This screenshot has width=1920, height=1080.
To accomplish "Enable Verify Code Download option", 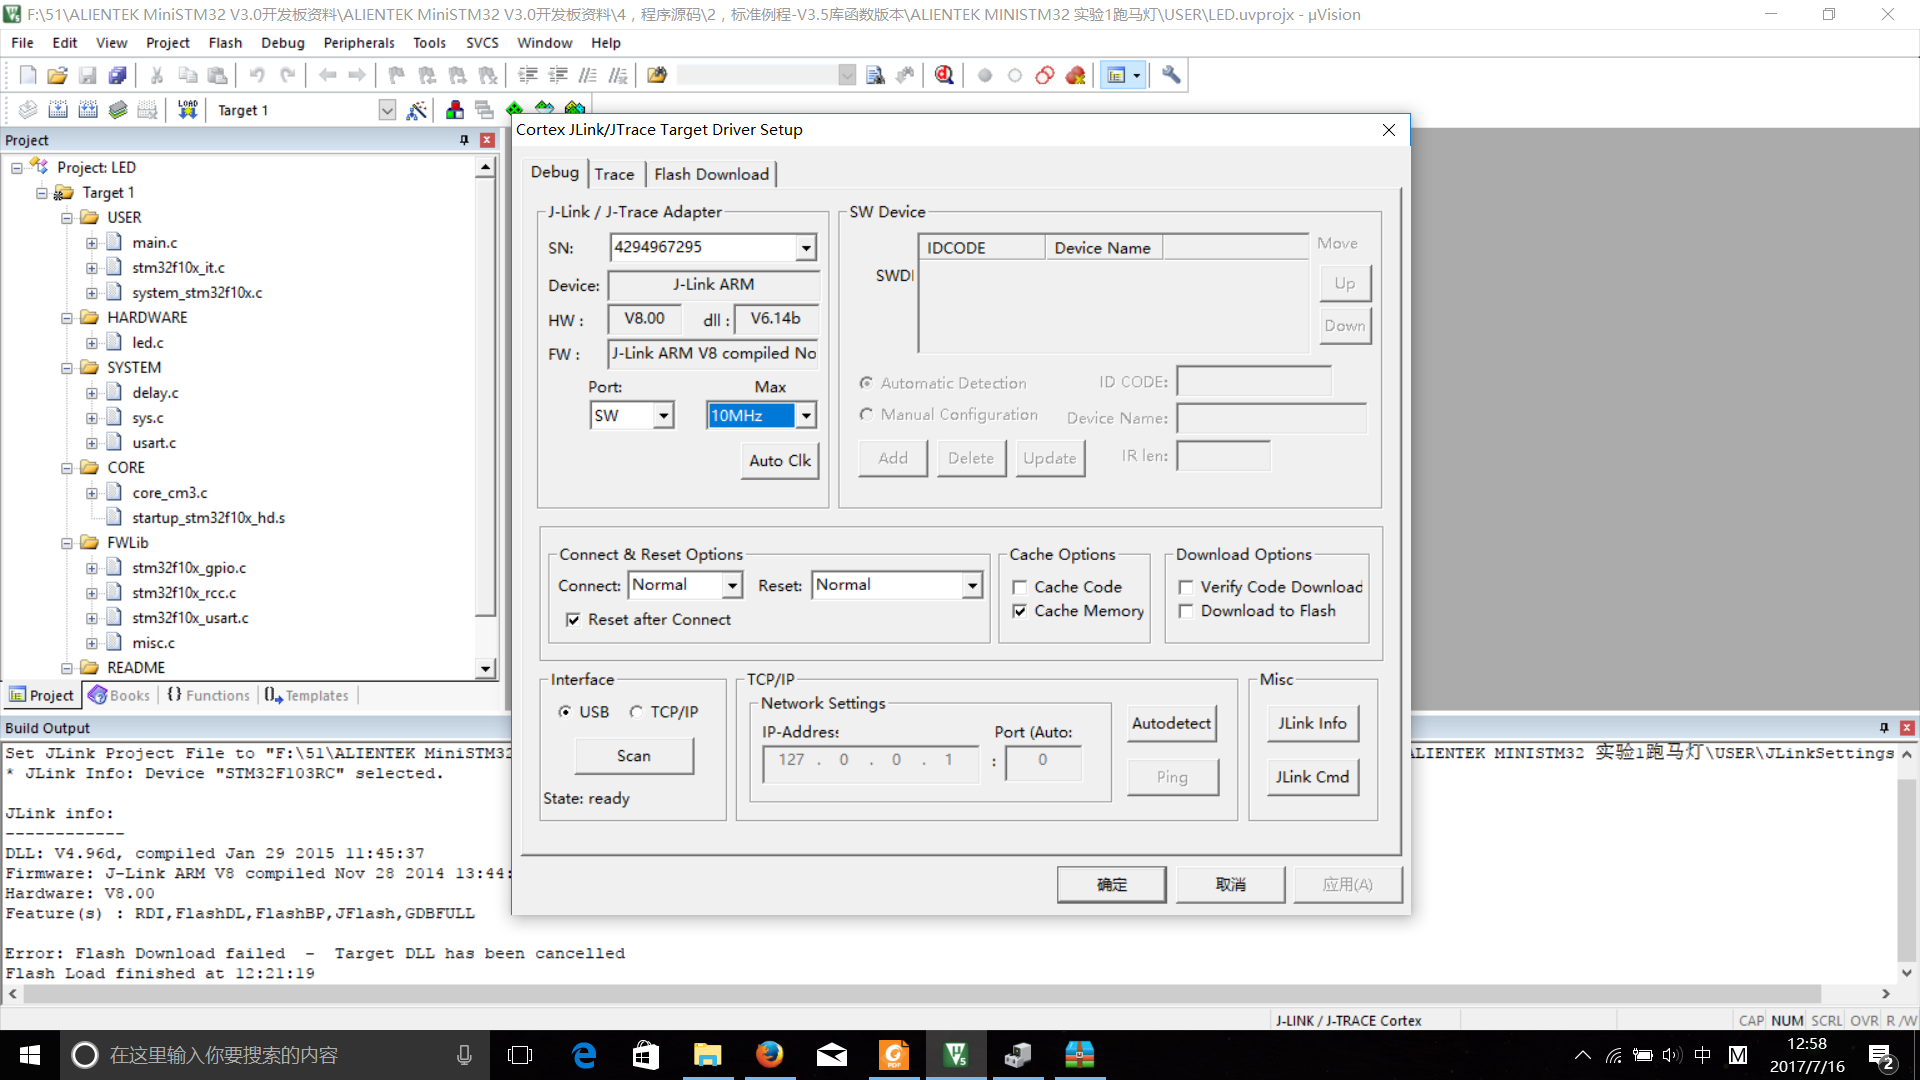I will pos(1184,587).
